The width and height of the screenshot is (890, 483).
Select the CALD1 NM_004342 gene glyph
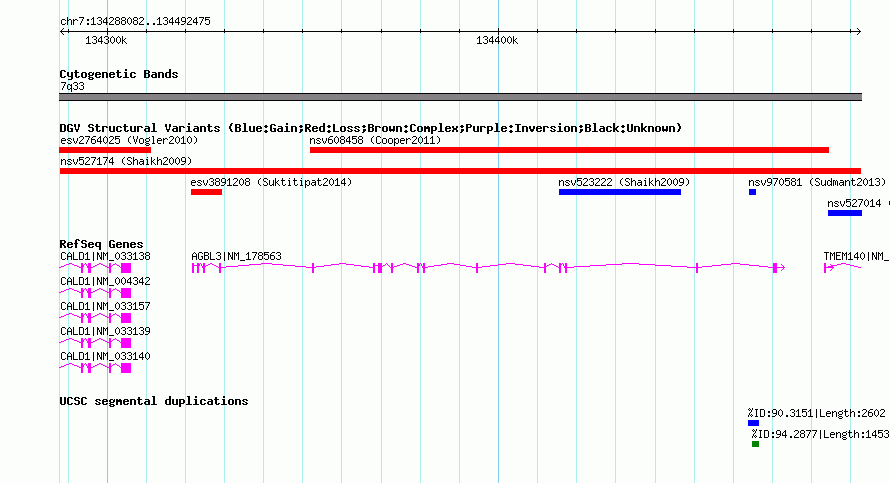[x=95, y=293]
